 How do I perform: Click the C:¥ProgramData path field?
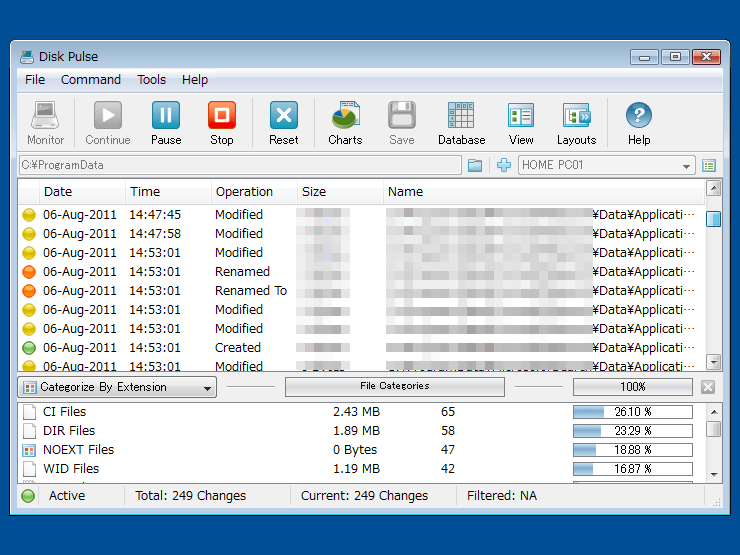point(240,166)
